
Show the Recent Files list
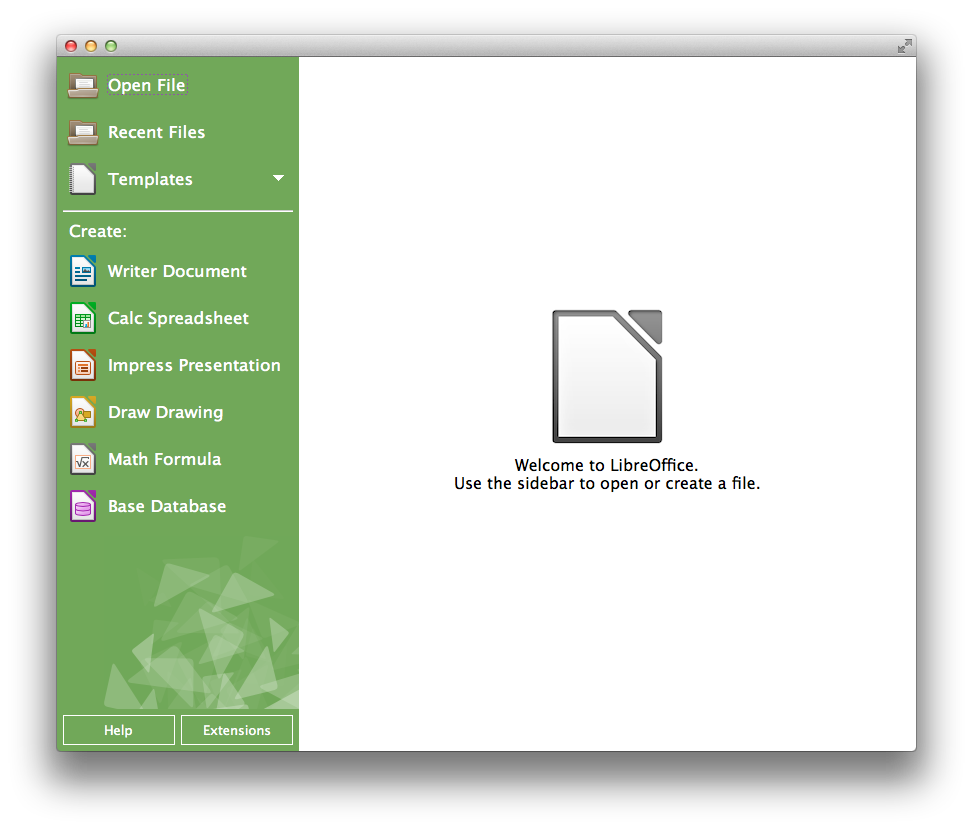[x=156, y=132]
